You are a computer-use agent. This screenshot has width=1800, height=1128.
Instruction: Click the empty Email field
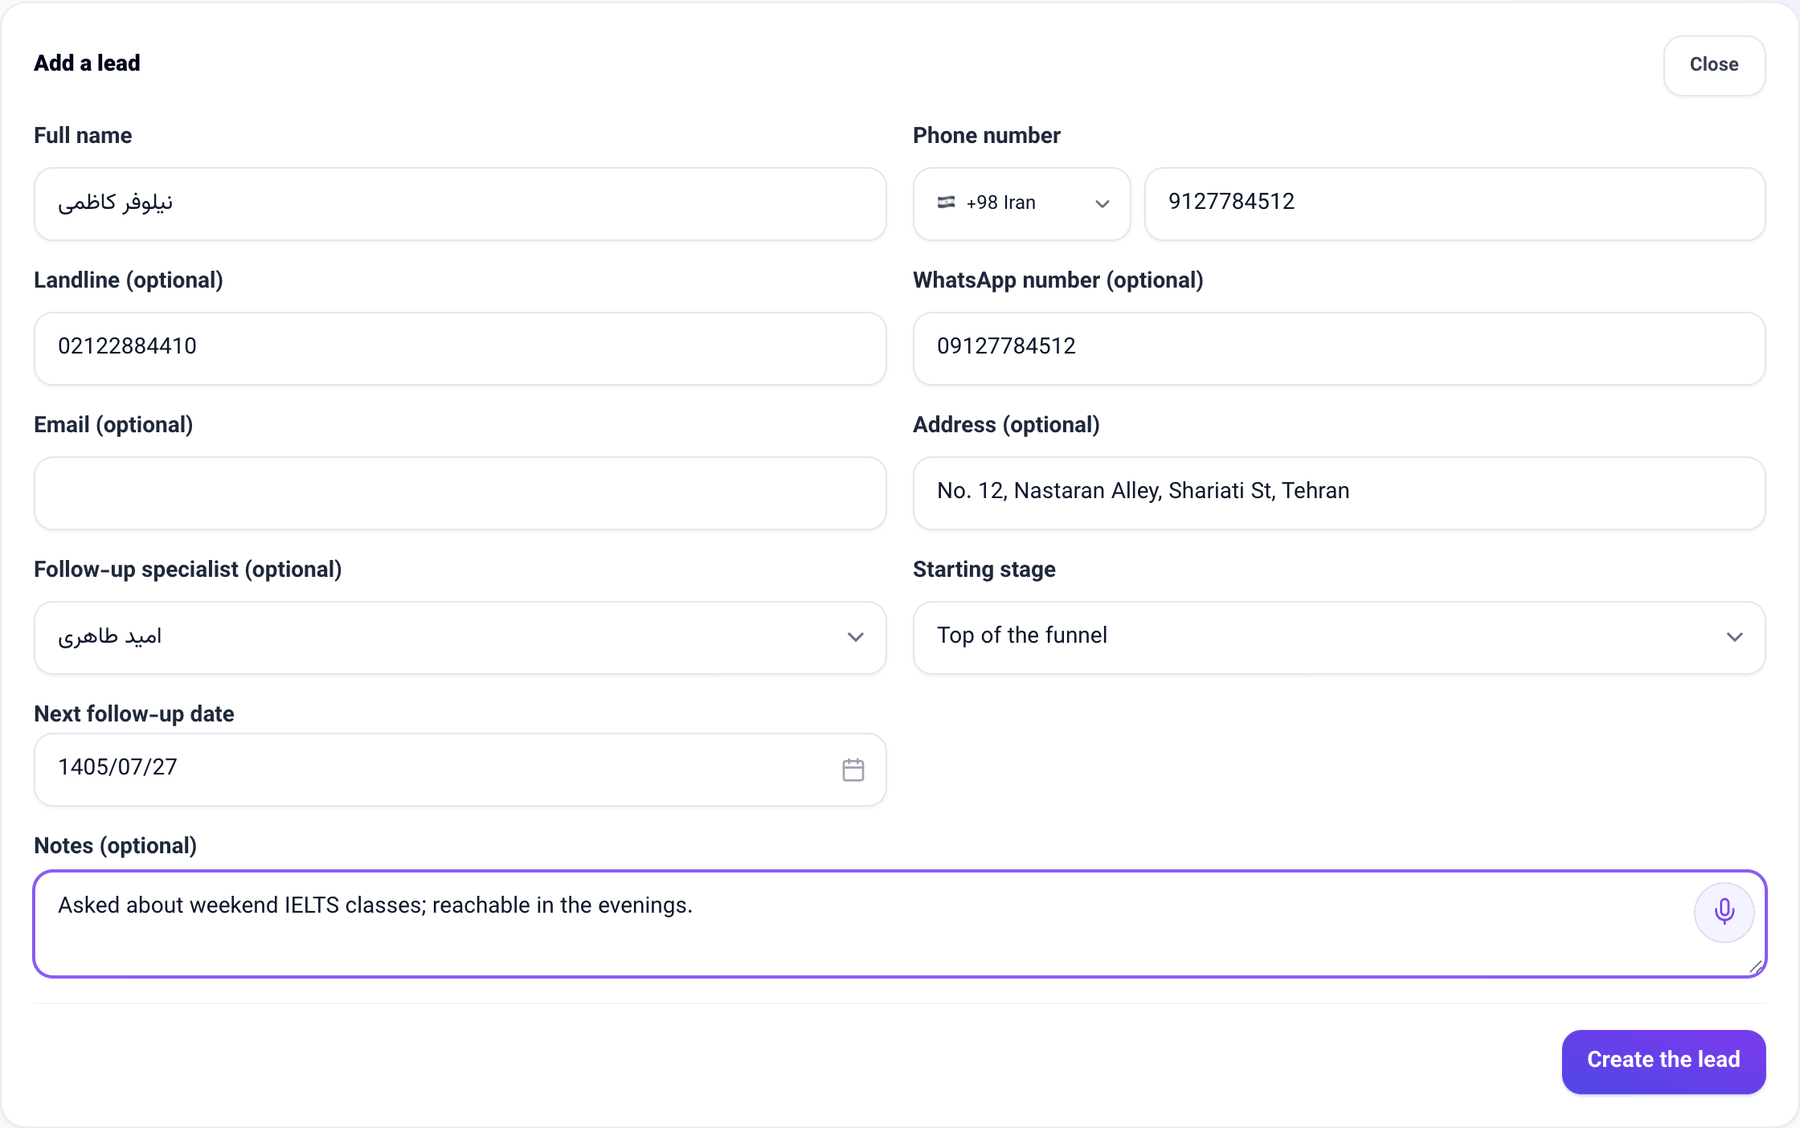[460, 493]
